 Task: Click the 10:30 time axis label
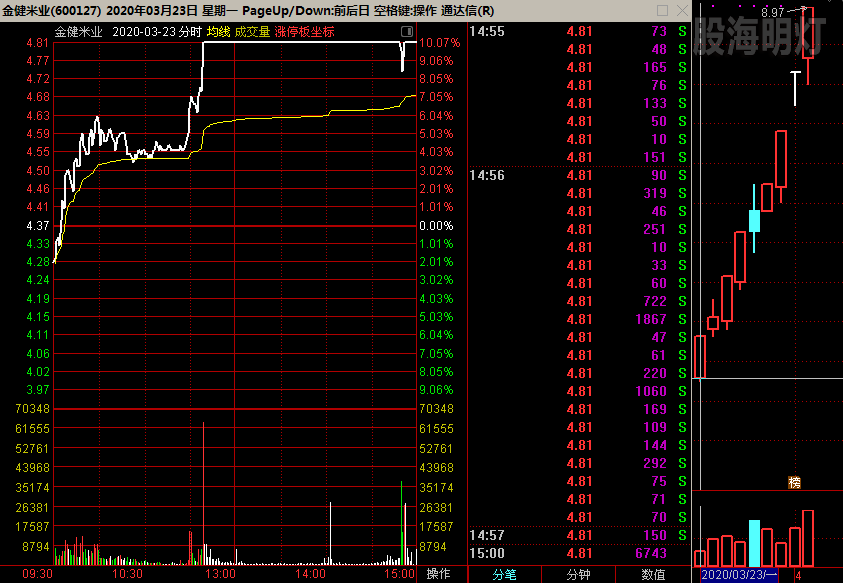pos(127,574)
